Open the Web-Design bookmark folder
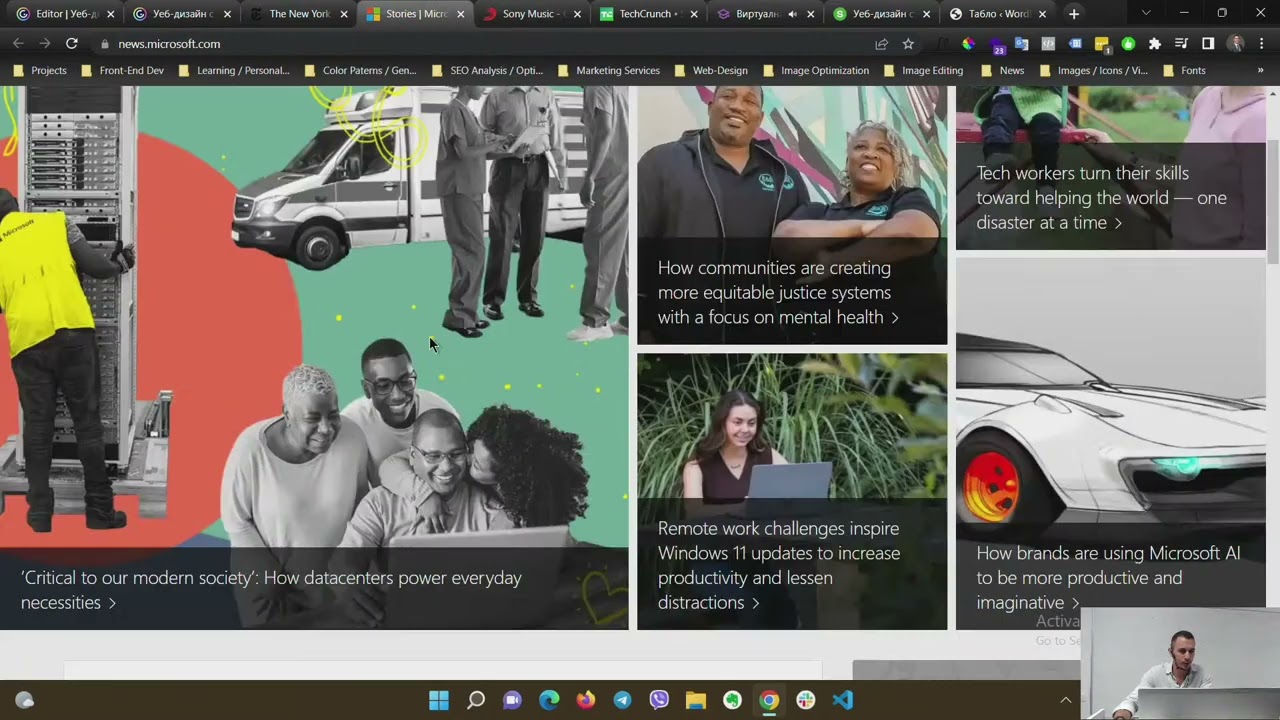Image resolution: width=1280 pixels, height=720 pixels. (x=711, y=71)
